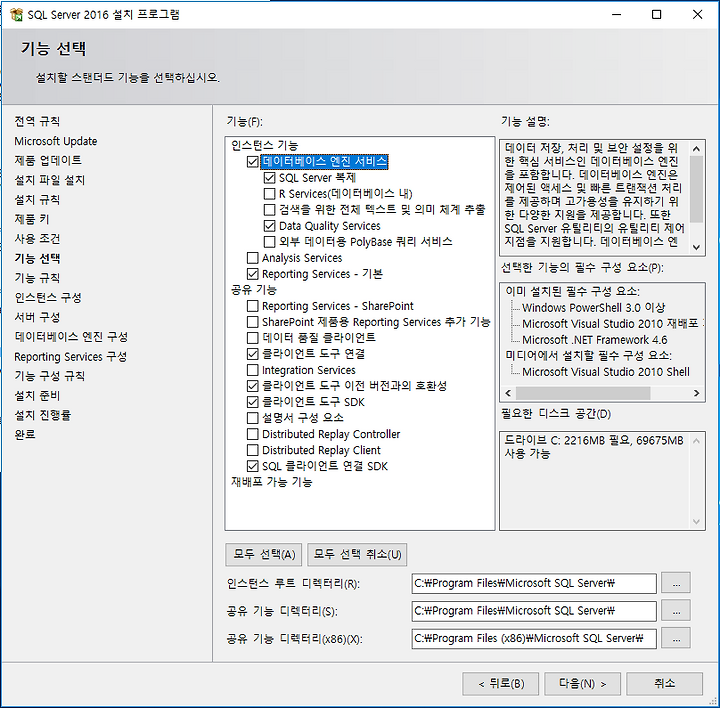Viewport: 720px width, 708px height.
Task: Uncheck 클라이언트 도구 SDK checkbox
Action: tap(253, 402)
